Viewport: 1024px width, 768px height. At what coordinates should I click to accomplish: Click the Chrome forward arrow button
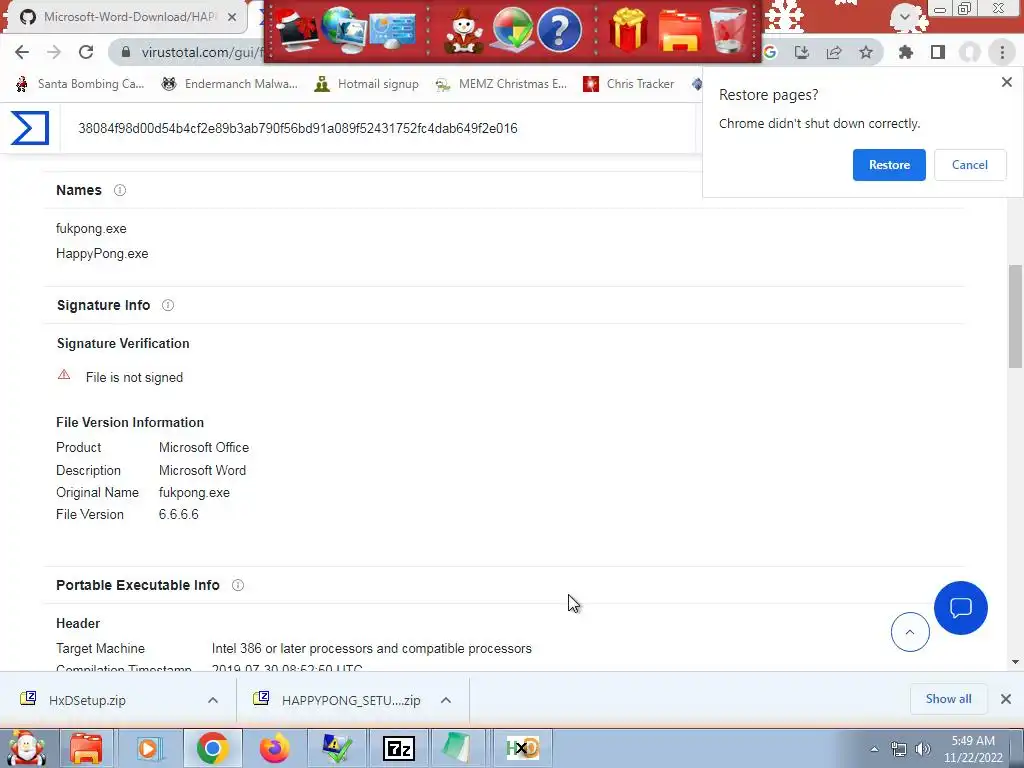point(54,52)
